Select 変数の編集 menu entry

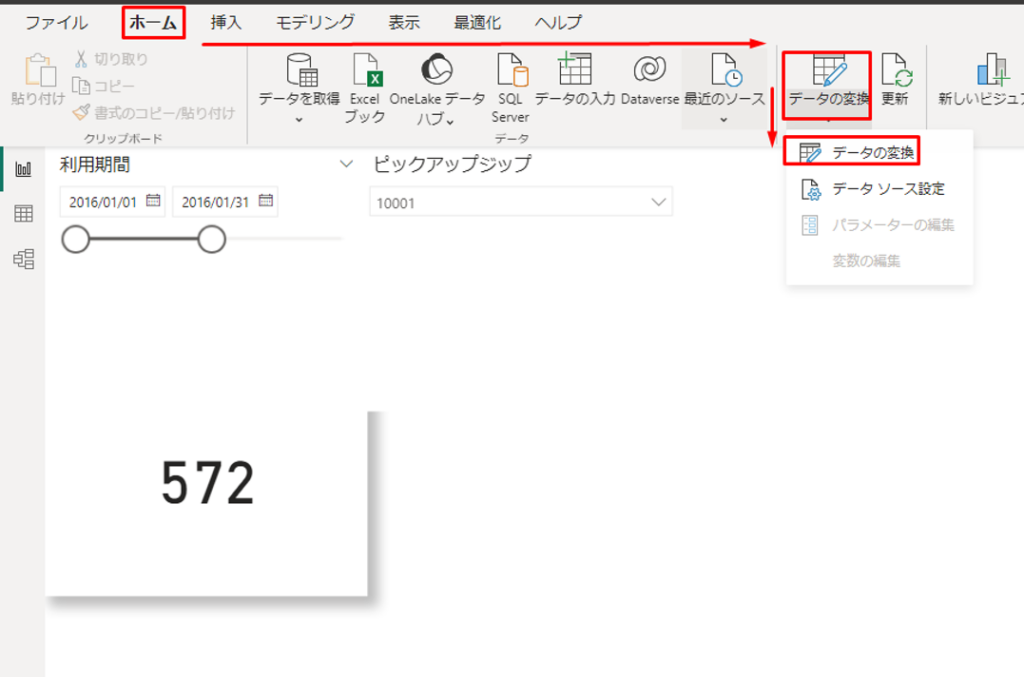coord(879,261)
